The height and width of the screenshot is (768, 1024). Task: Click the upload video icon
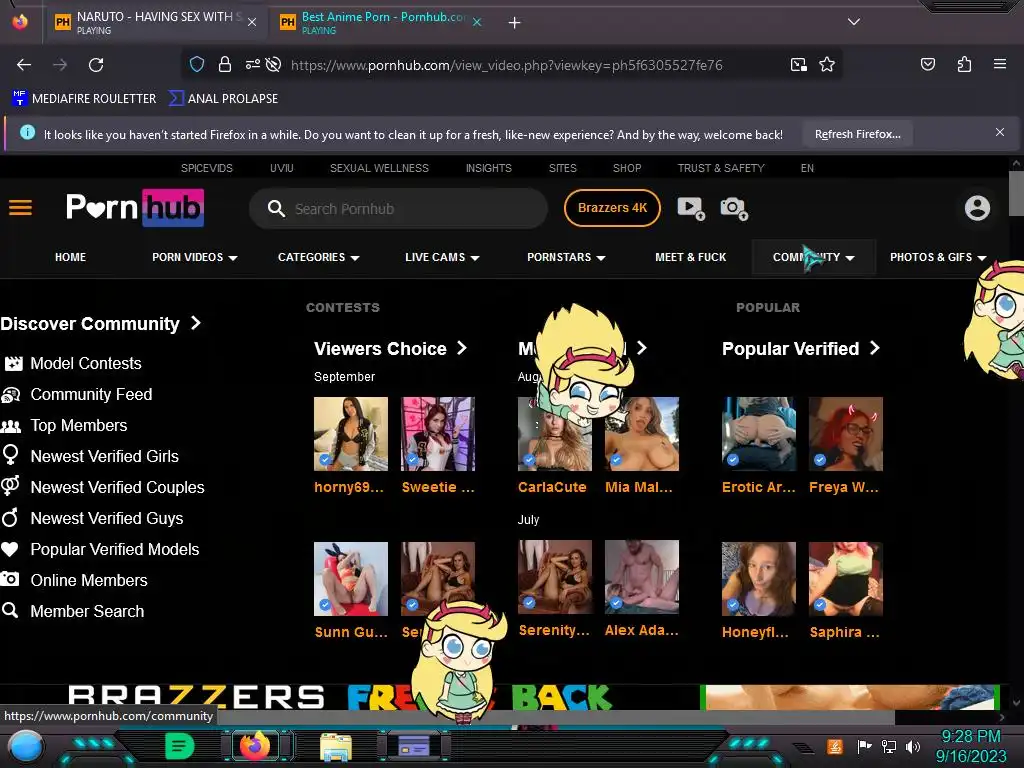click(691, 208)
